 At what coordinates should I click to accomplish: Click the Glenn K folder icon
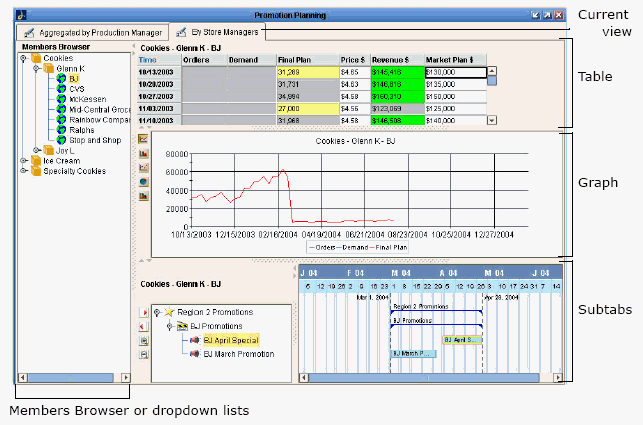49,68
